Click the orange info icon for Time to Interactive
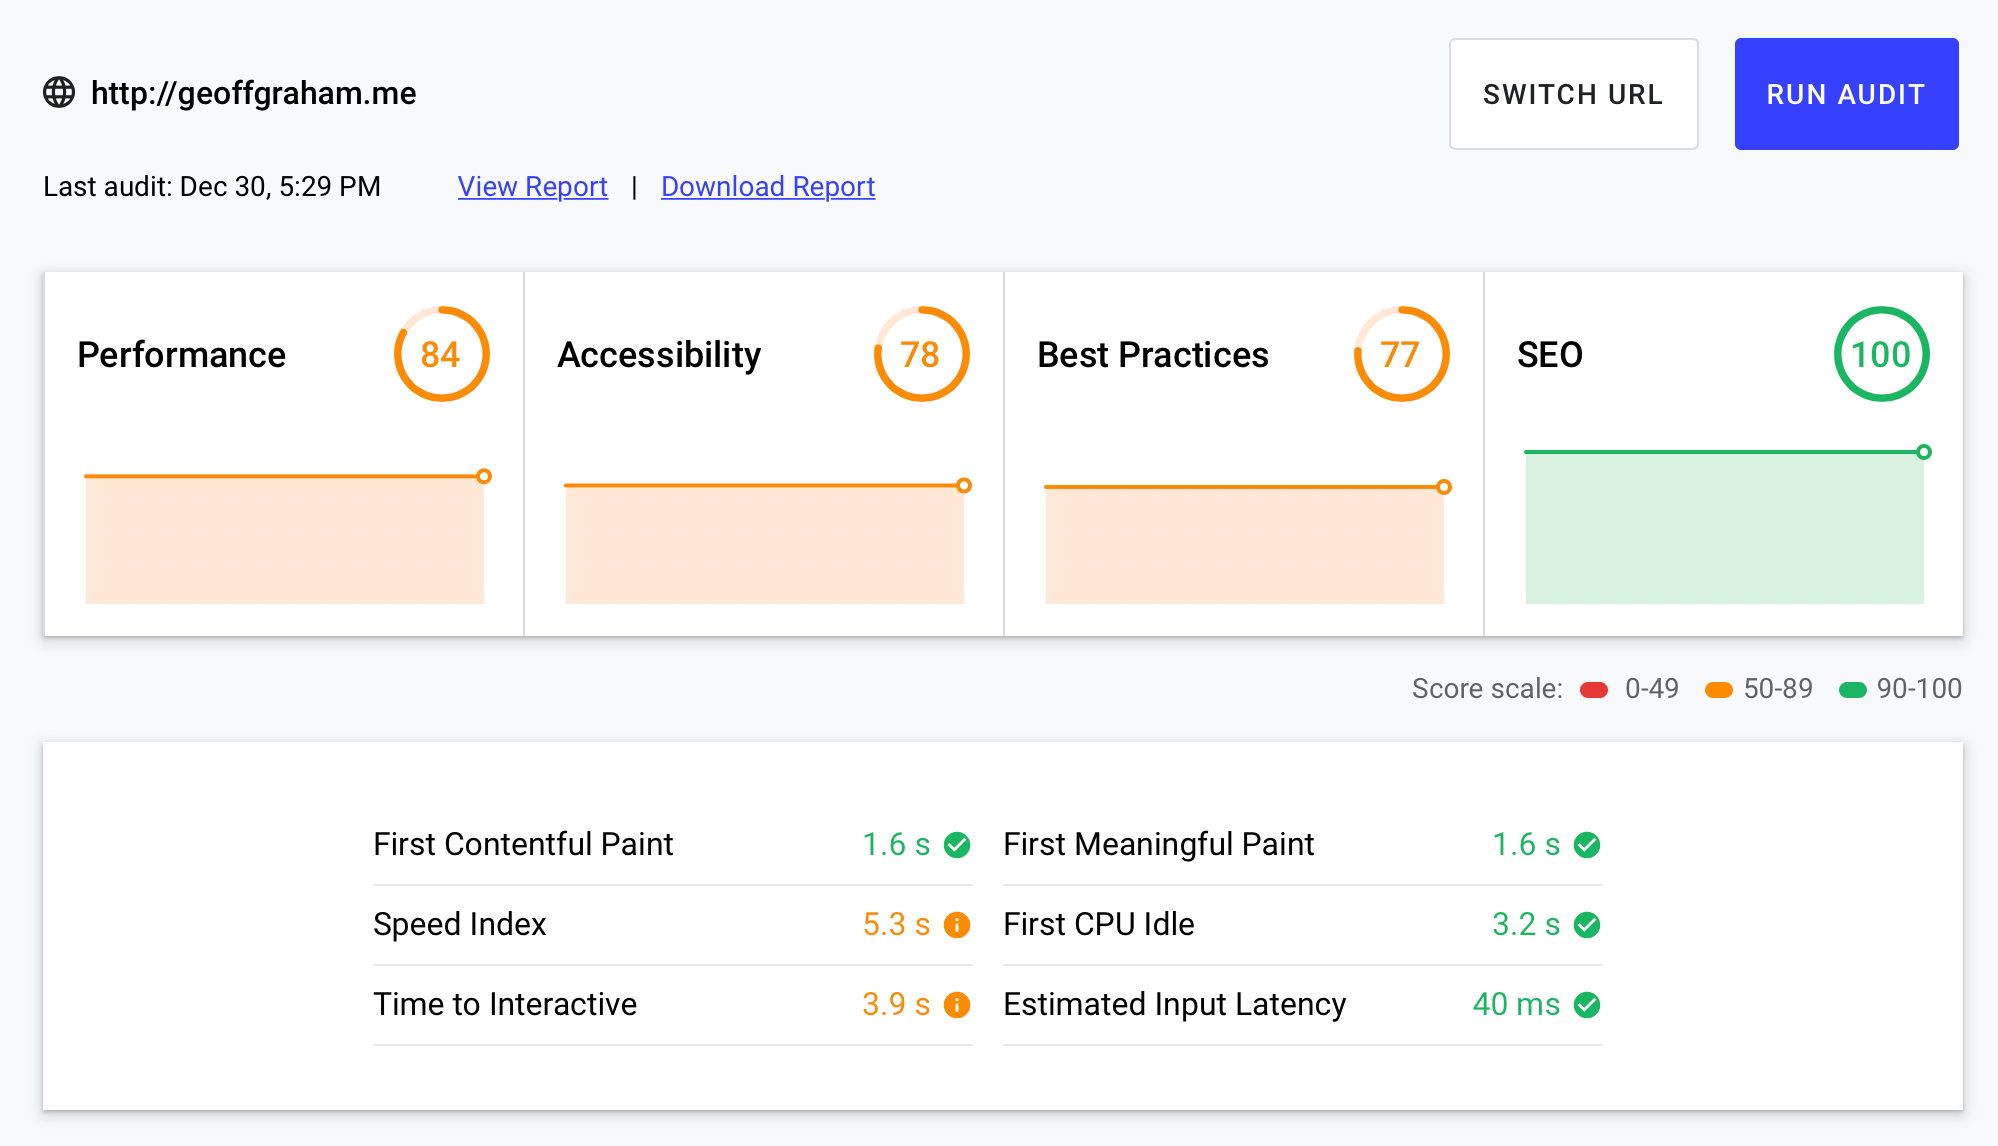The width and height of the screenshot is (1998, 1146). [957, 1005]
